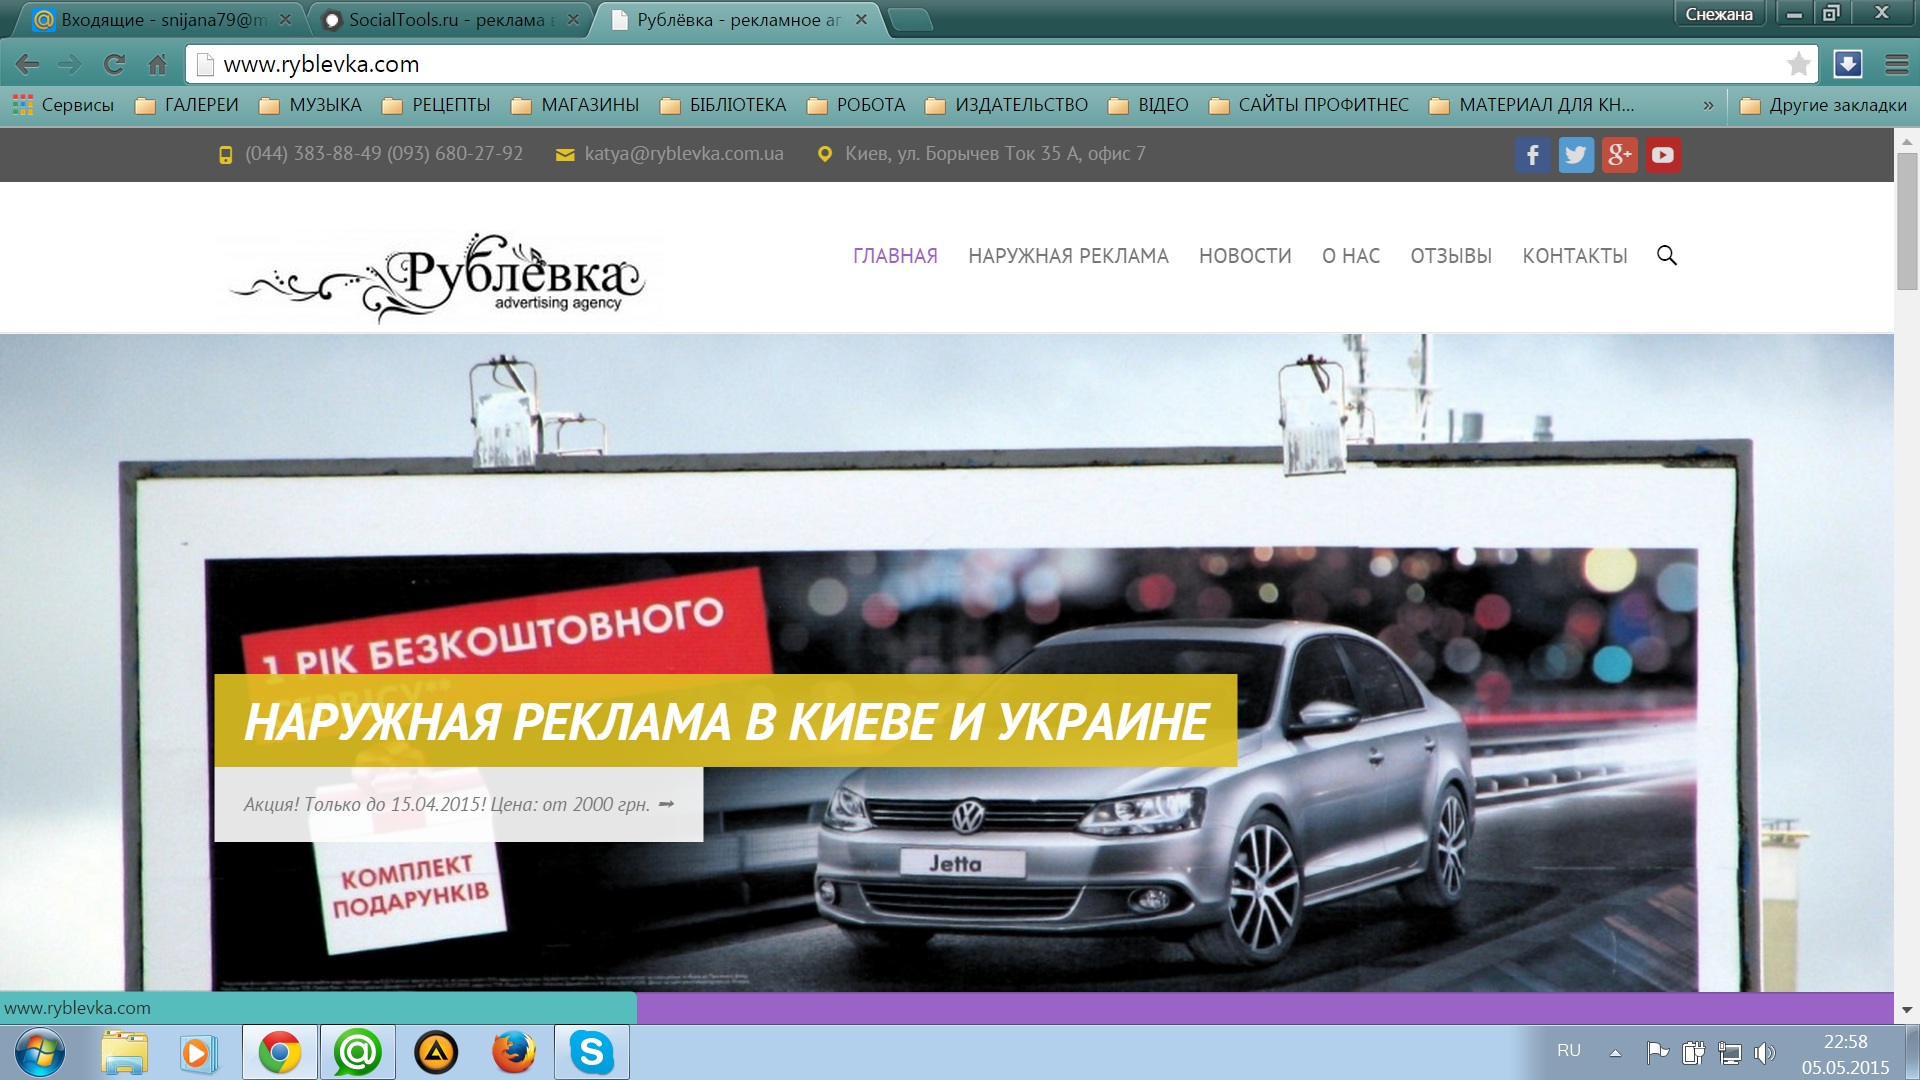Click the browser Back arrow
This screenshot has width=1920, height=1080.
tap(27, 65)
